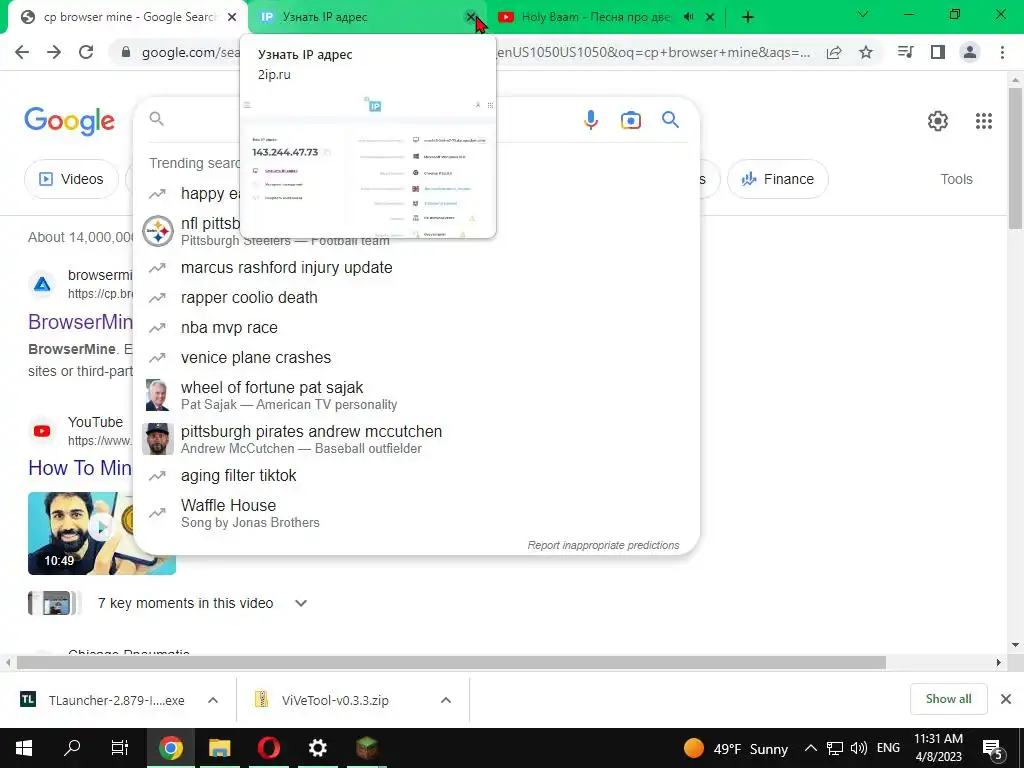Reload the current page
Screen dimensions: 1024x768
(x=86, y=52)
